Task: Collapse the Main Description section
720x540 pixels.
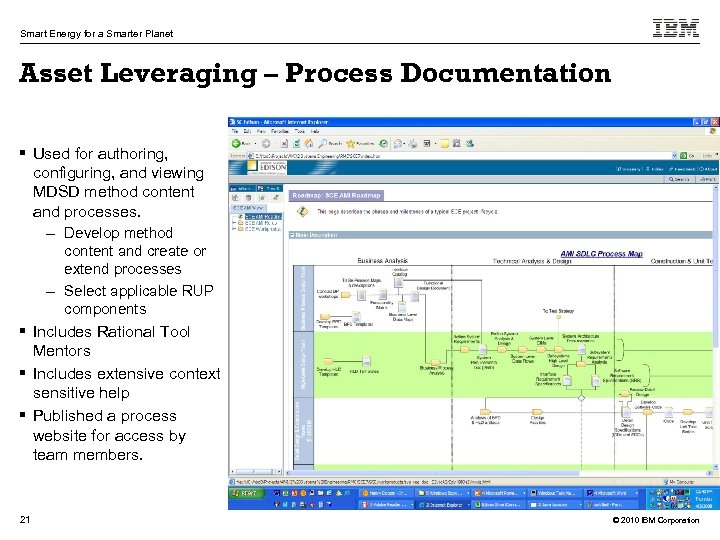Action: [x=291, y=235]
